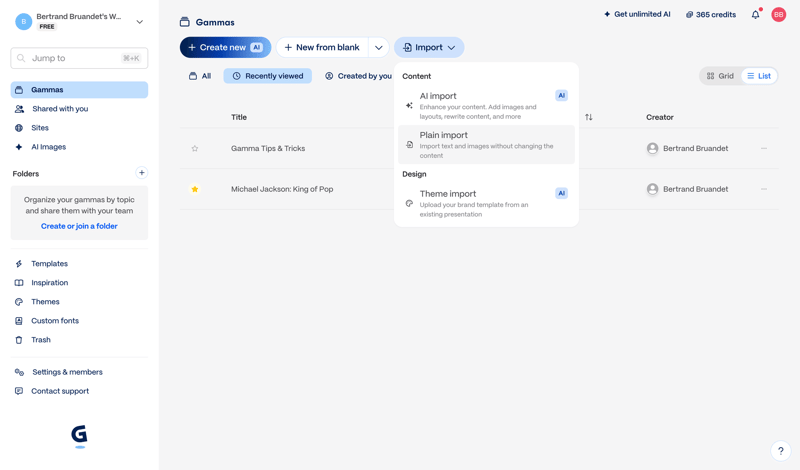Image resolution: width=800 pixels, height=470 pixels.
Task: Click the Plain import document icon
Action: tap(409, 145)
